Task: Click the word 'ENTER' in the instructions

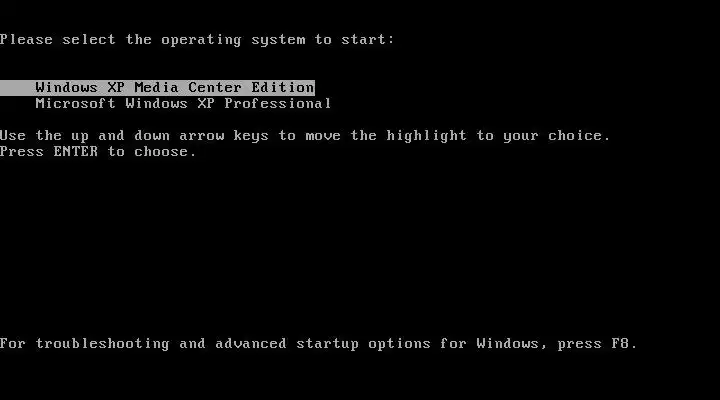Action: tap(76, 152)
